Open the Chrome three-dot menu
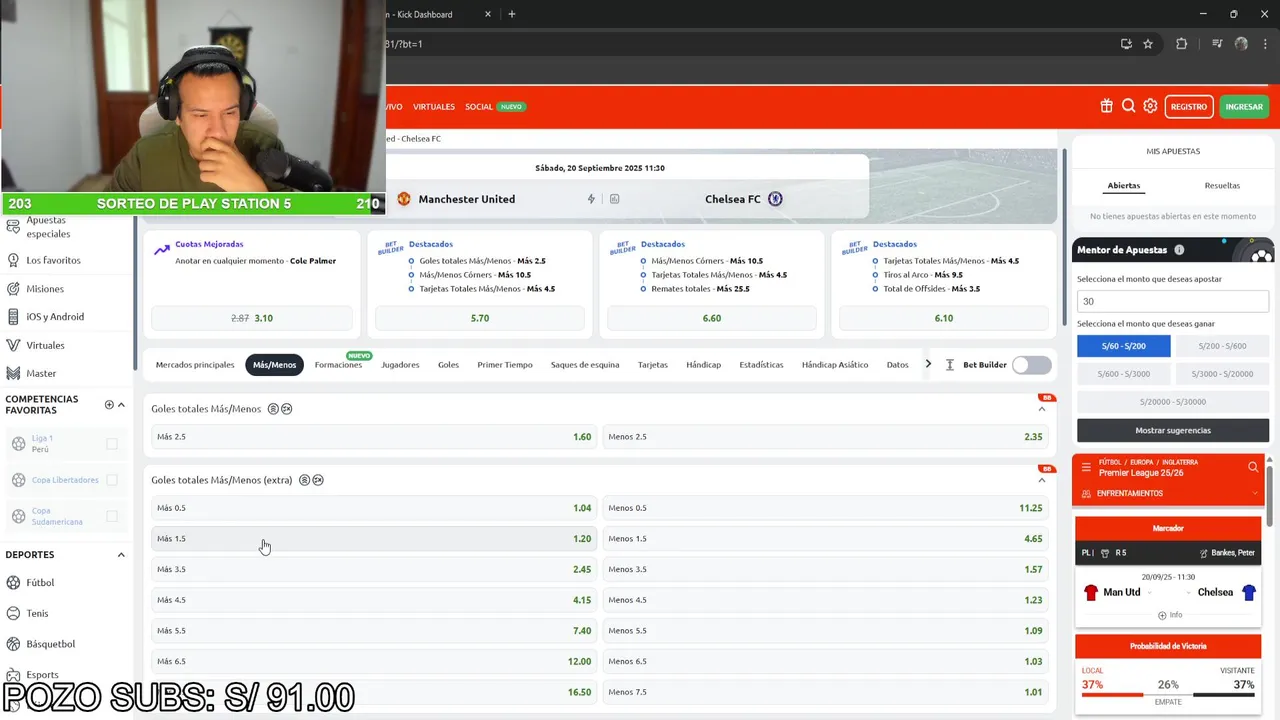The image size is (1280, 720). coord(1265,44)
